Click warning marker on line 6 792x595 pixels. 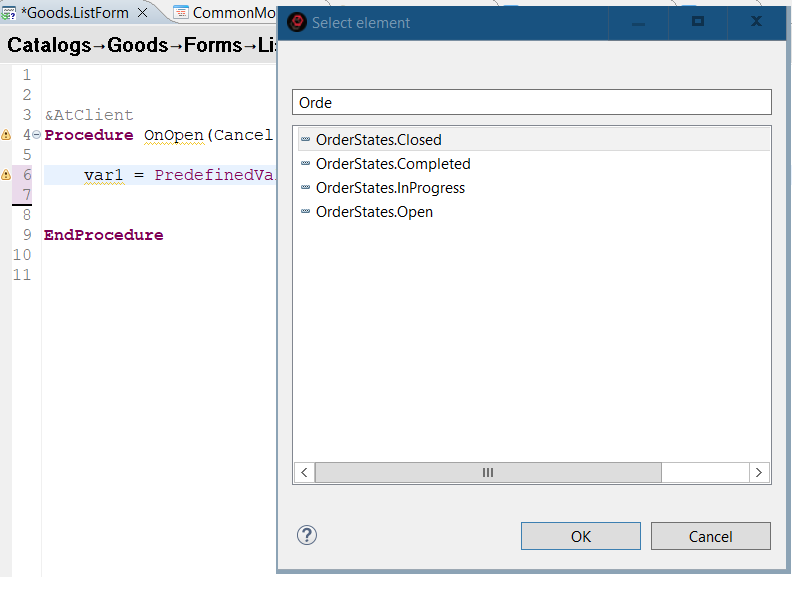(6, 175)
